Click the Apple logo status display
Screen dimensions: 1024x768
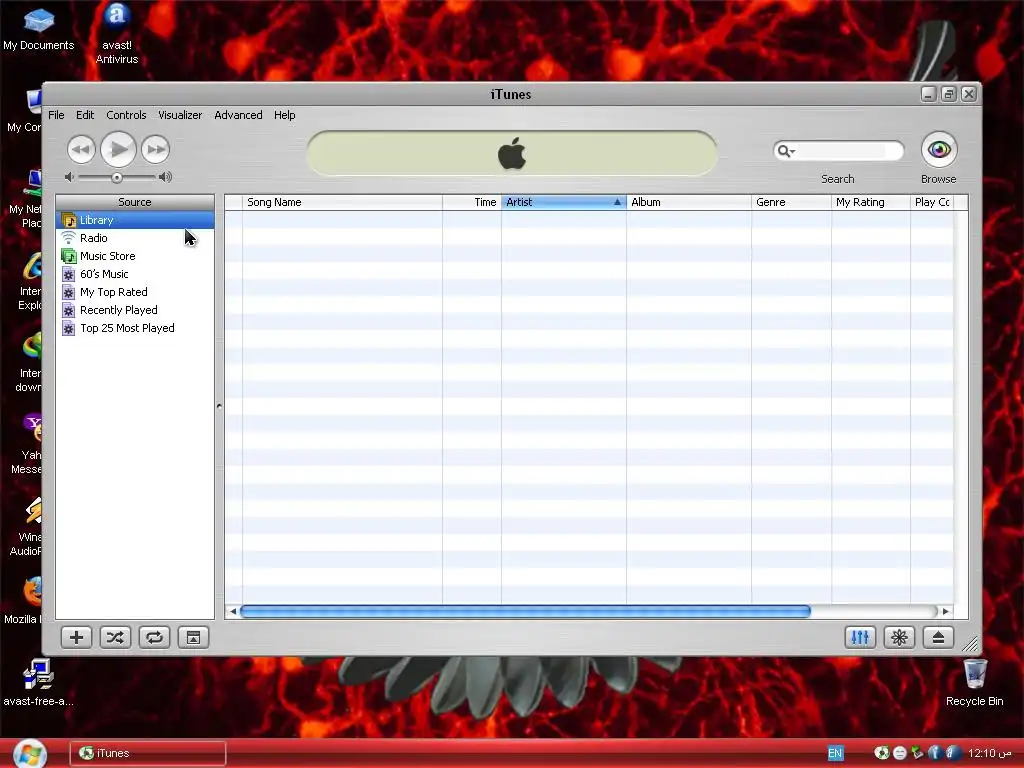(x=512, y=153)
